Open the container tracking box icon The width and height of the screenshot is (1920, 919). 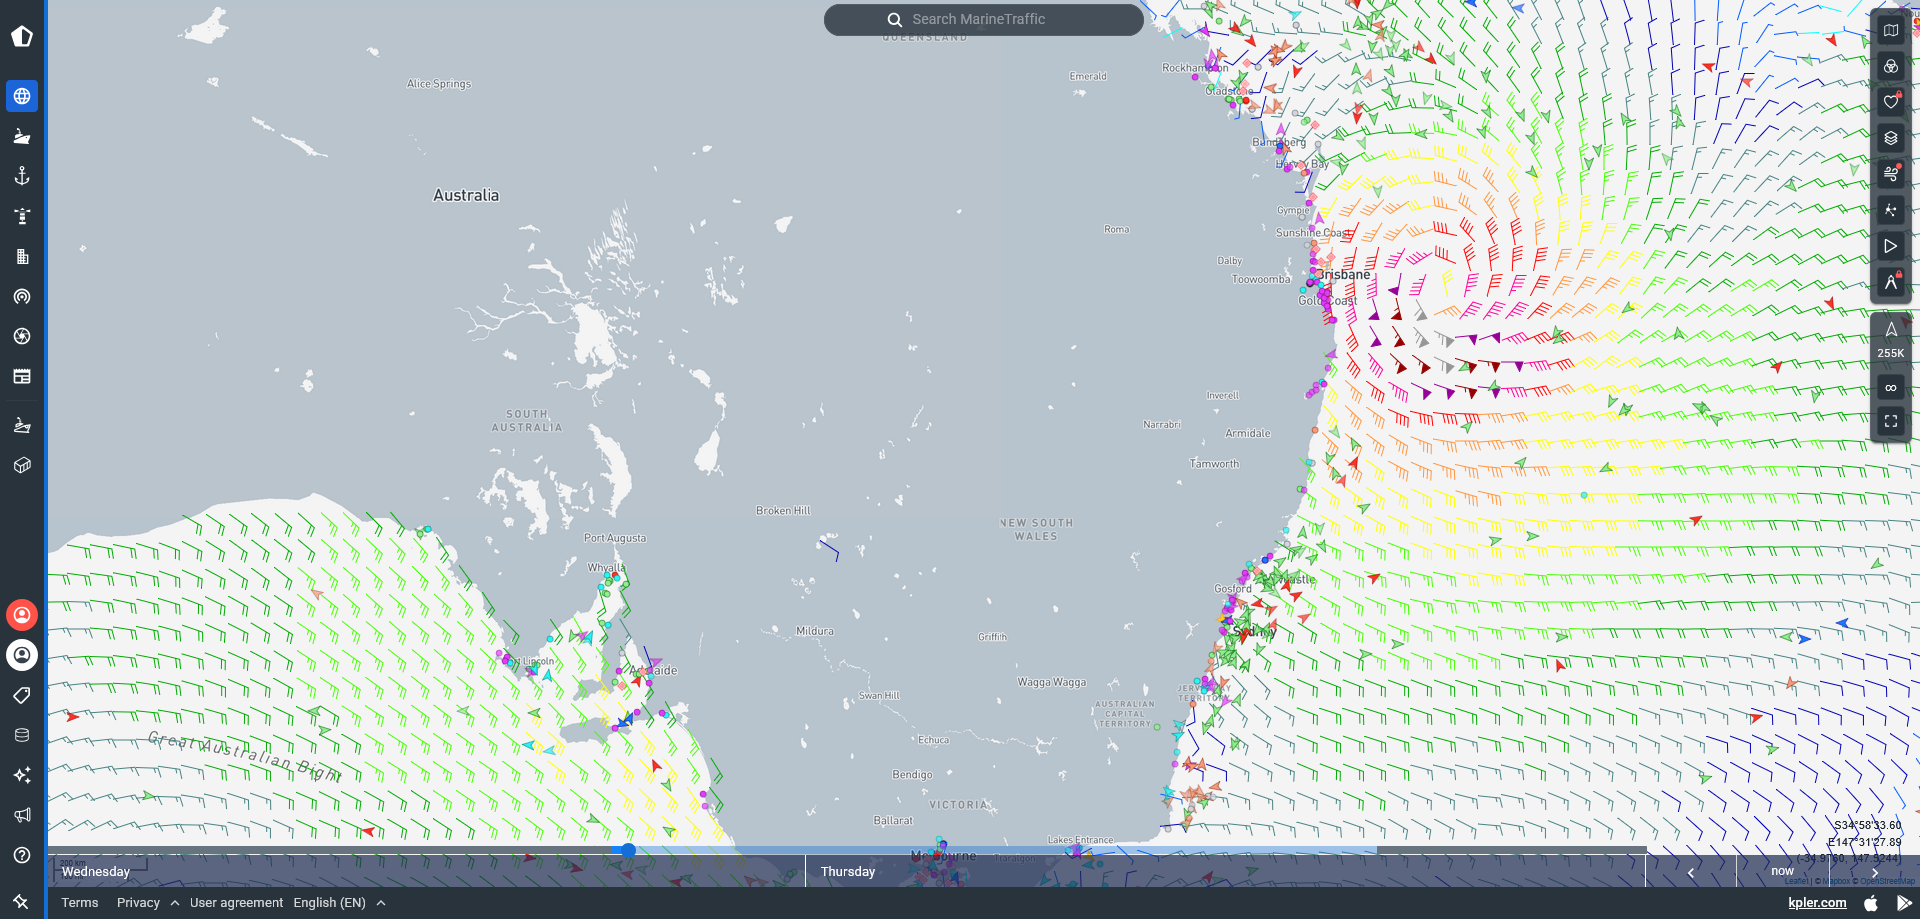pos(22,465)
